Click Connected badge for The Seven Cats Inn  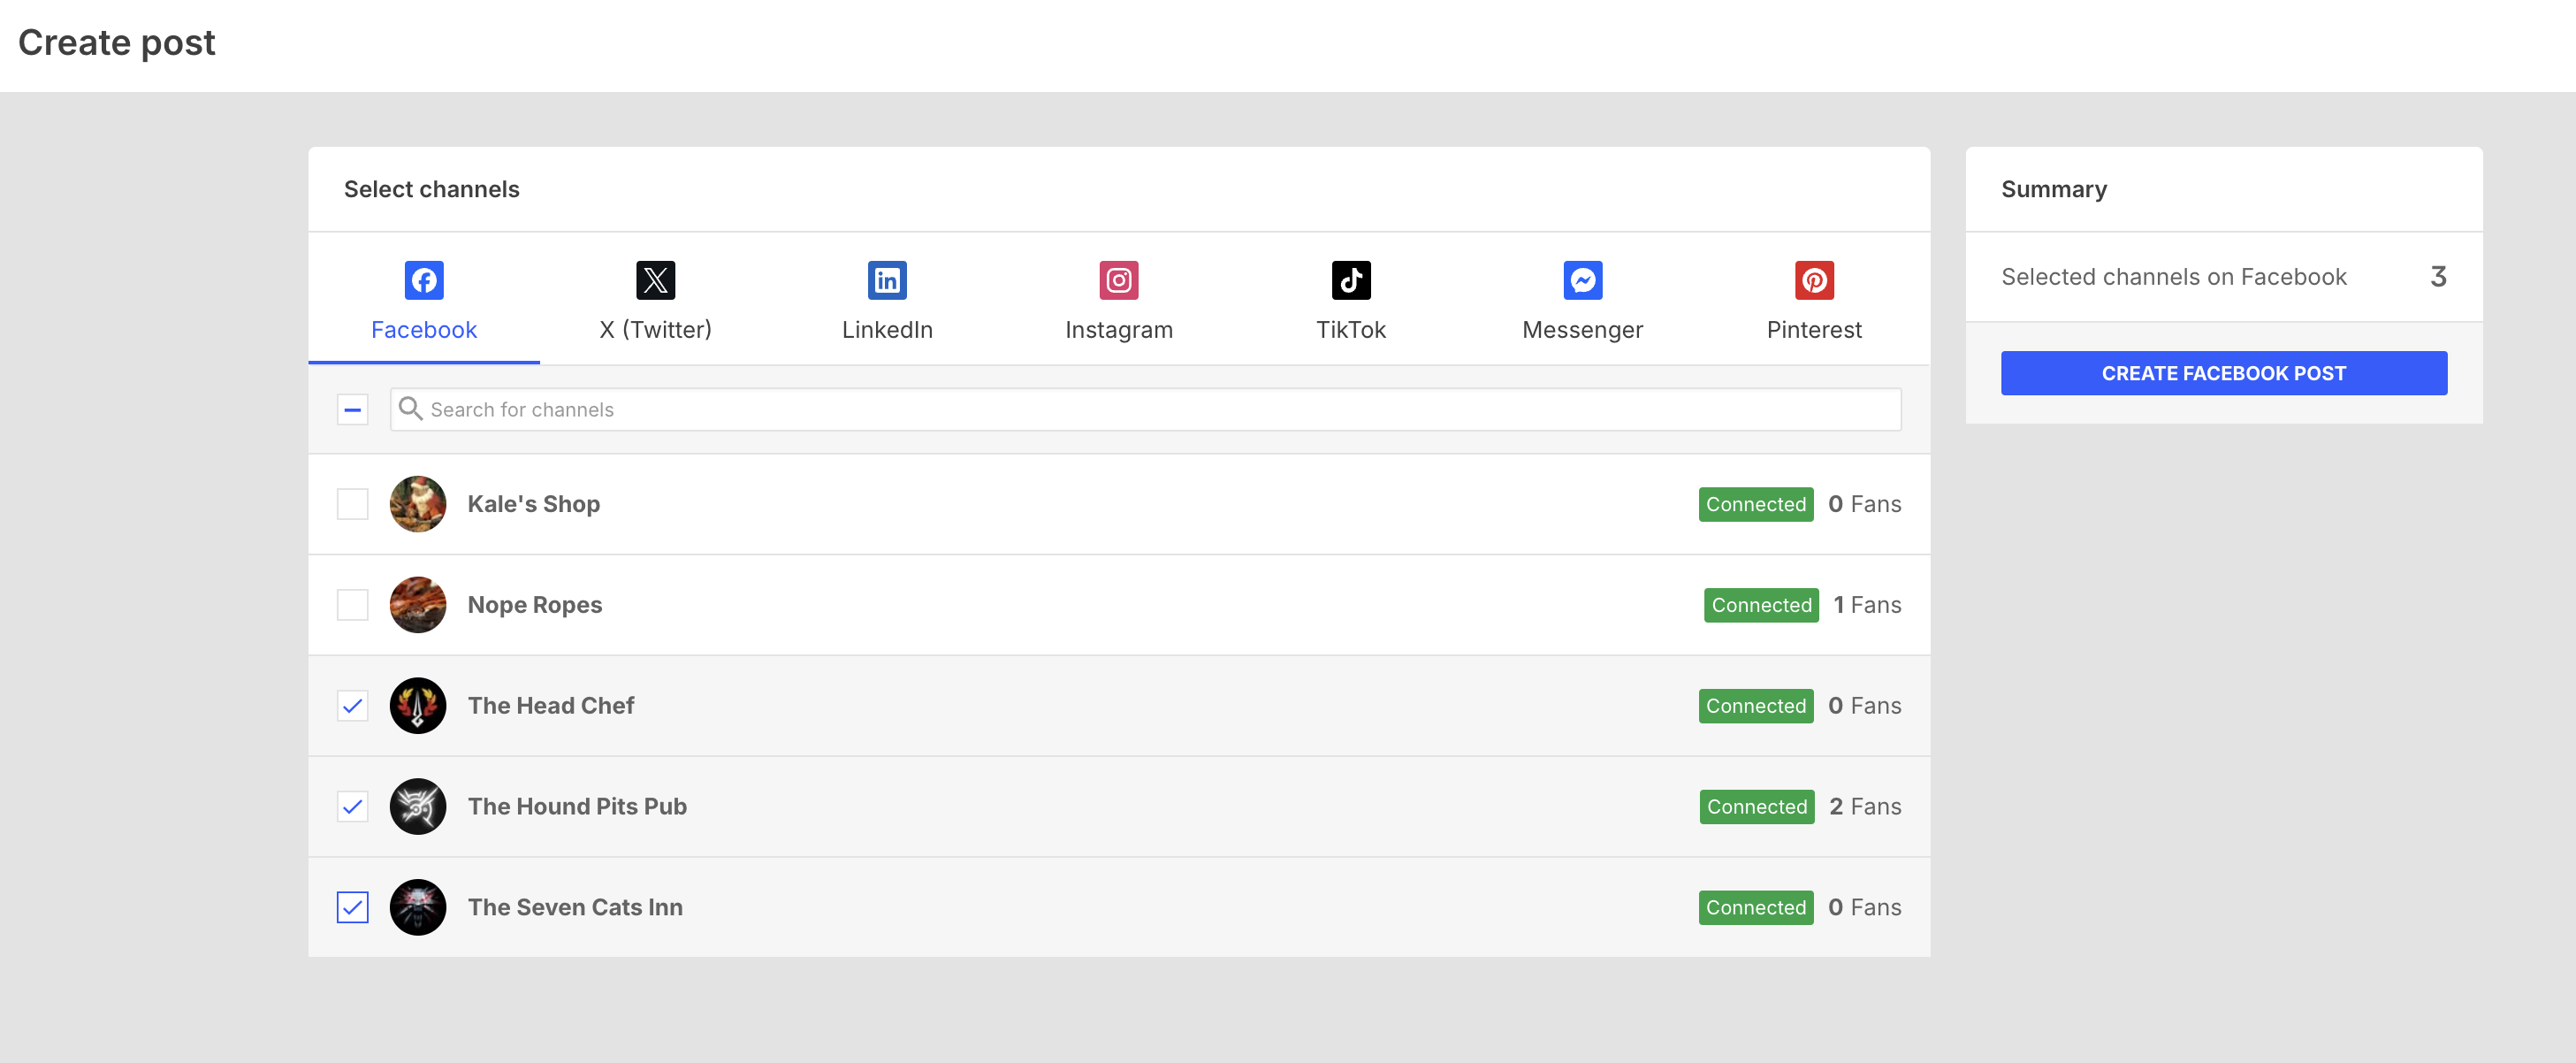1756,907
